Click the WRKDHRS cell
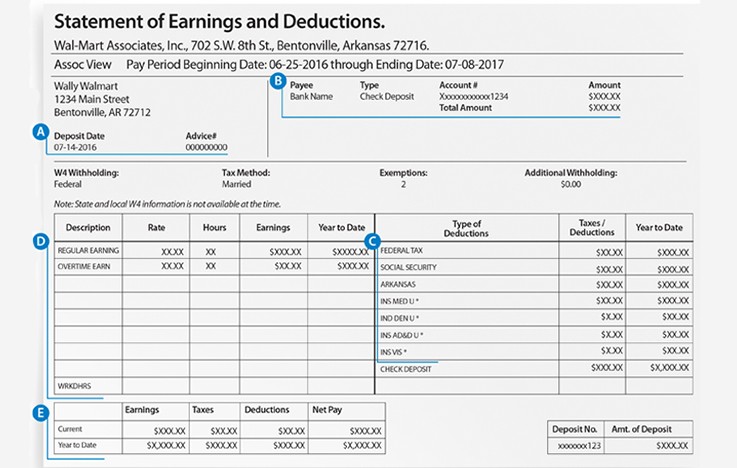This screenshot has height=468, width=737. tap(76, 384)
